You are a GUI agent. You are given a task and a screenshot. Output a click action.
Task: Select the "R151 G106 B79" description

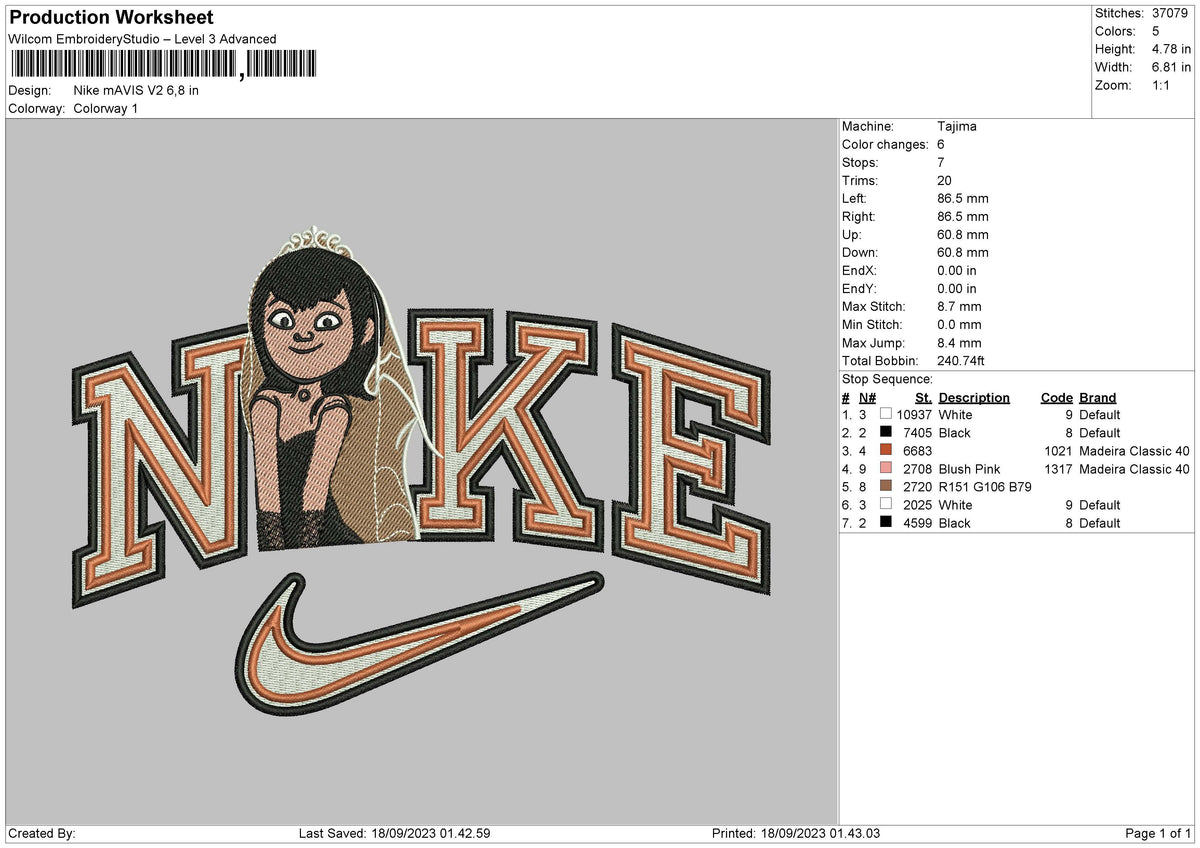985,487
